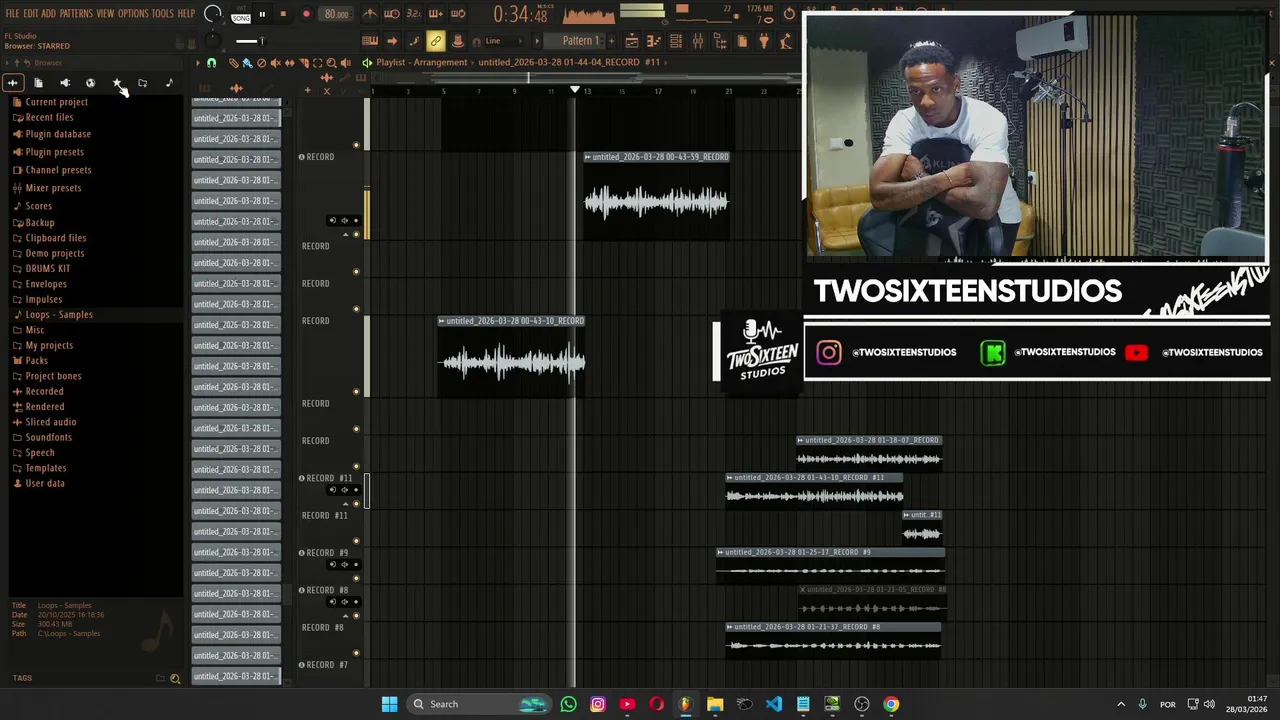Open the browser files tab icon
Image resolution: width=1280 pixels, height=720 pixels.
click(38, 83)
